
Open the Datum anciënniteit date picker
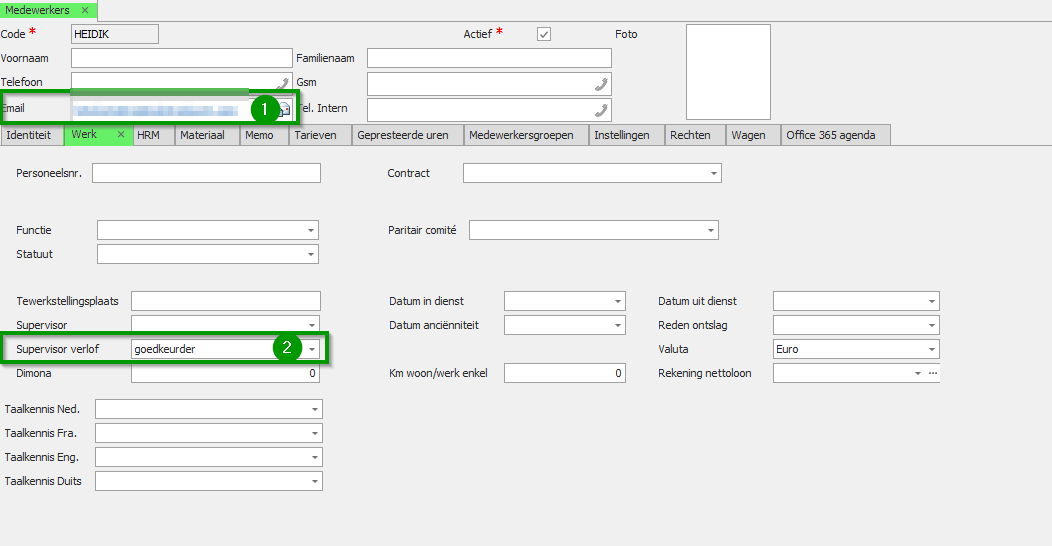click(x=617, y=325)
